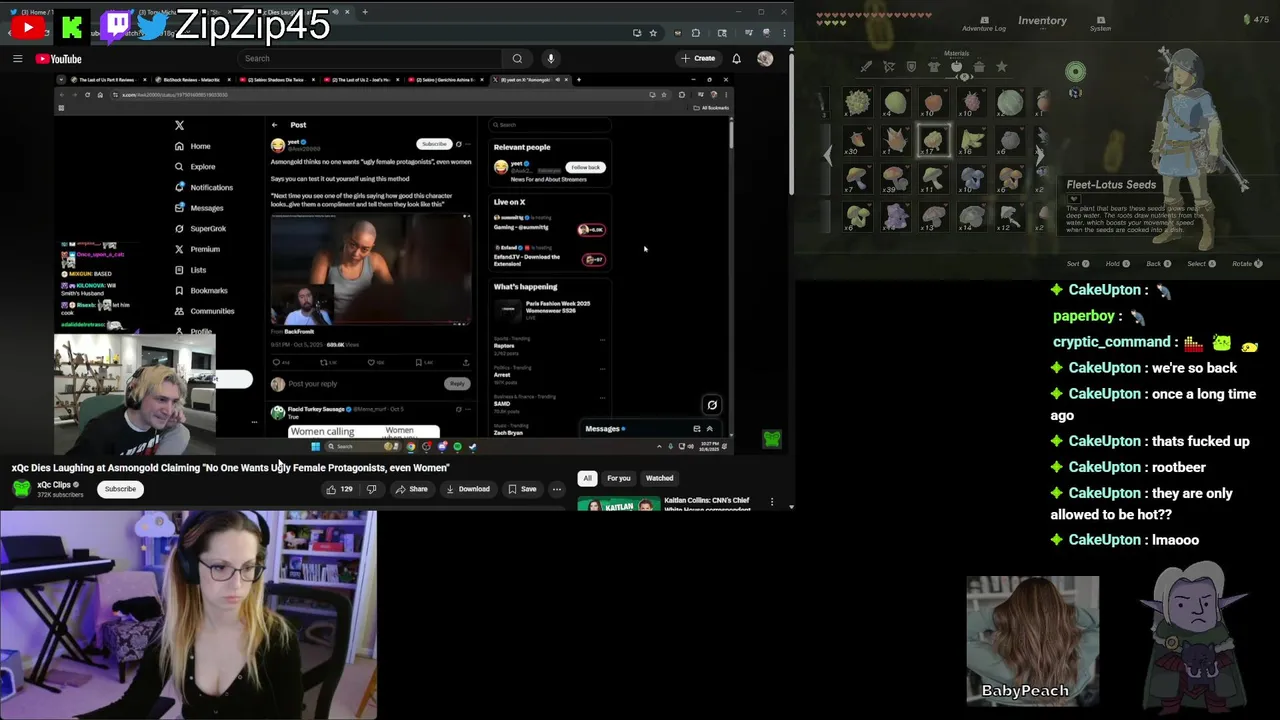Select the System tab in the game

tap(1101, 24)
